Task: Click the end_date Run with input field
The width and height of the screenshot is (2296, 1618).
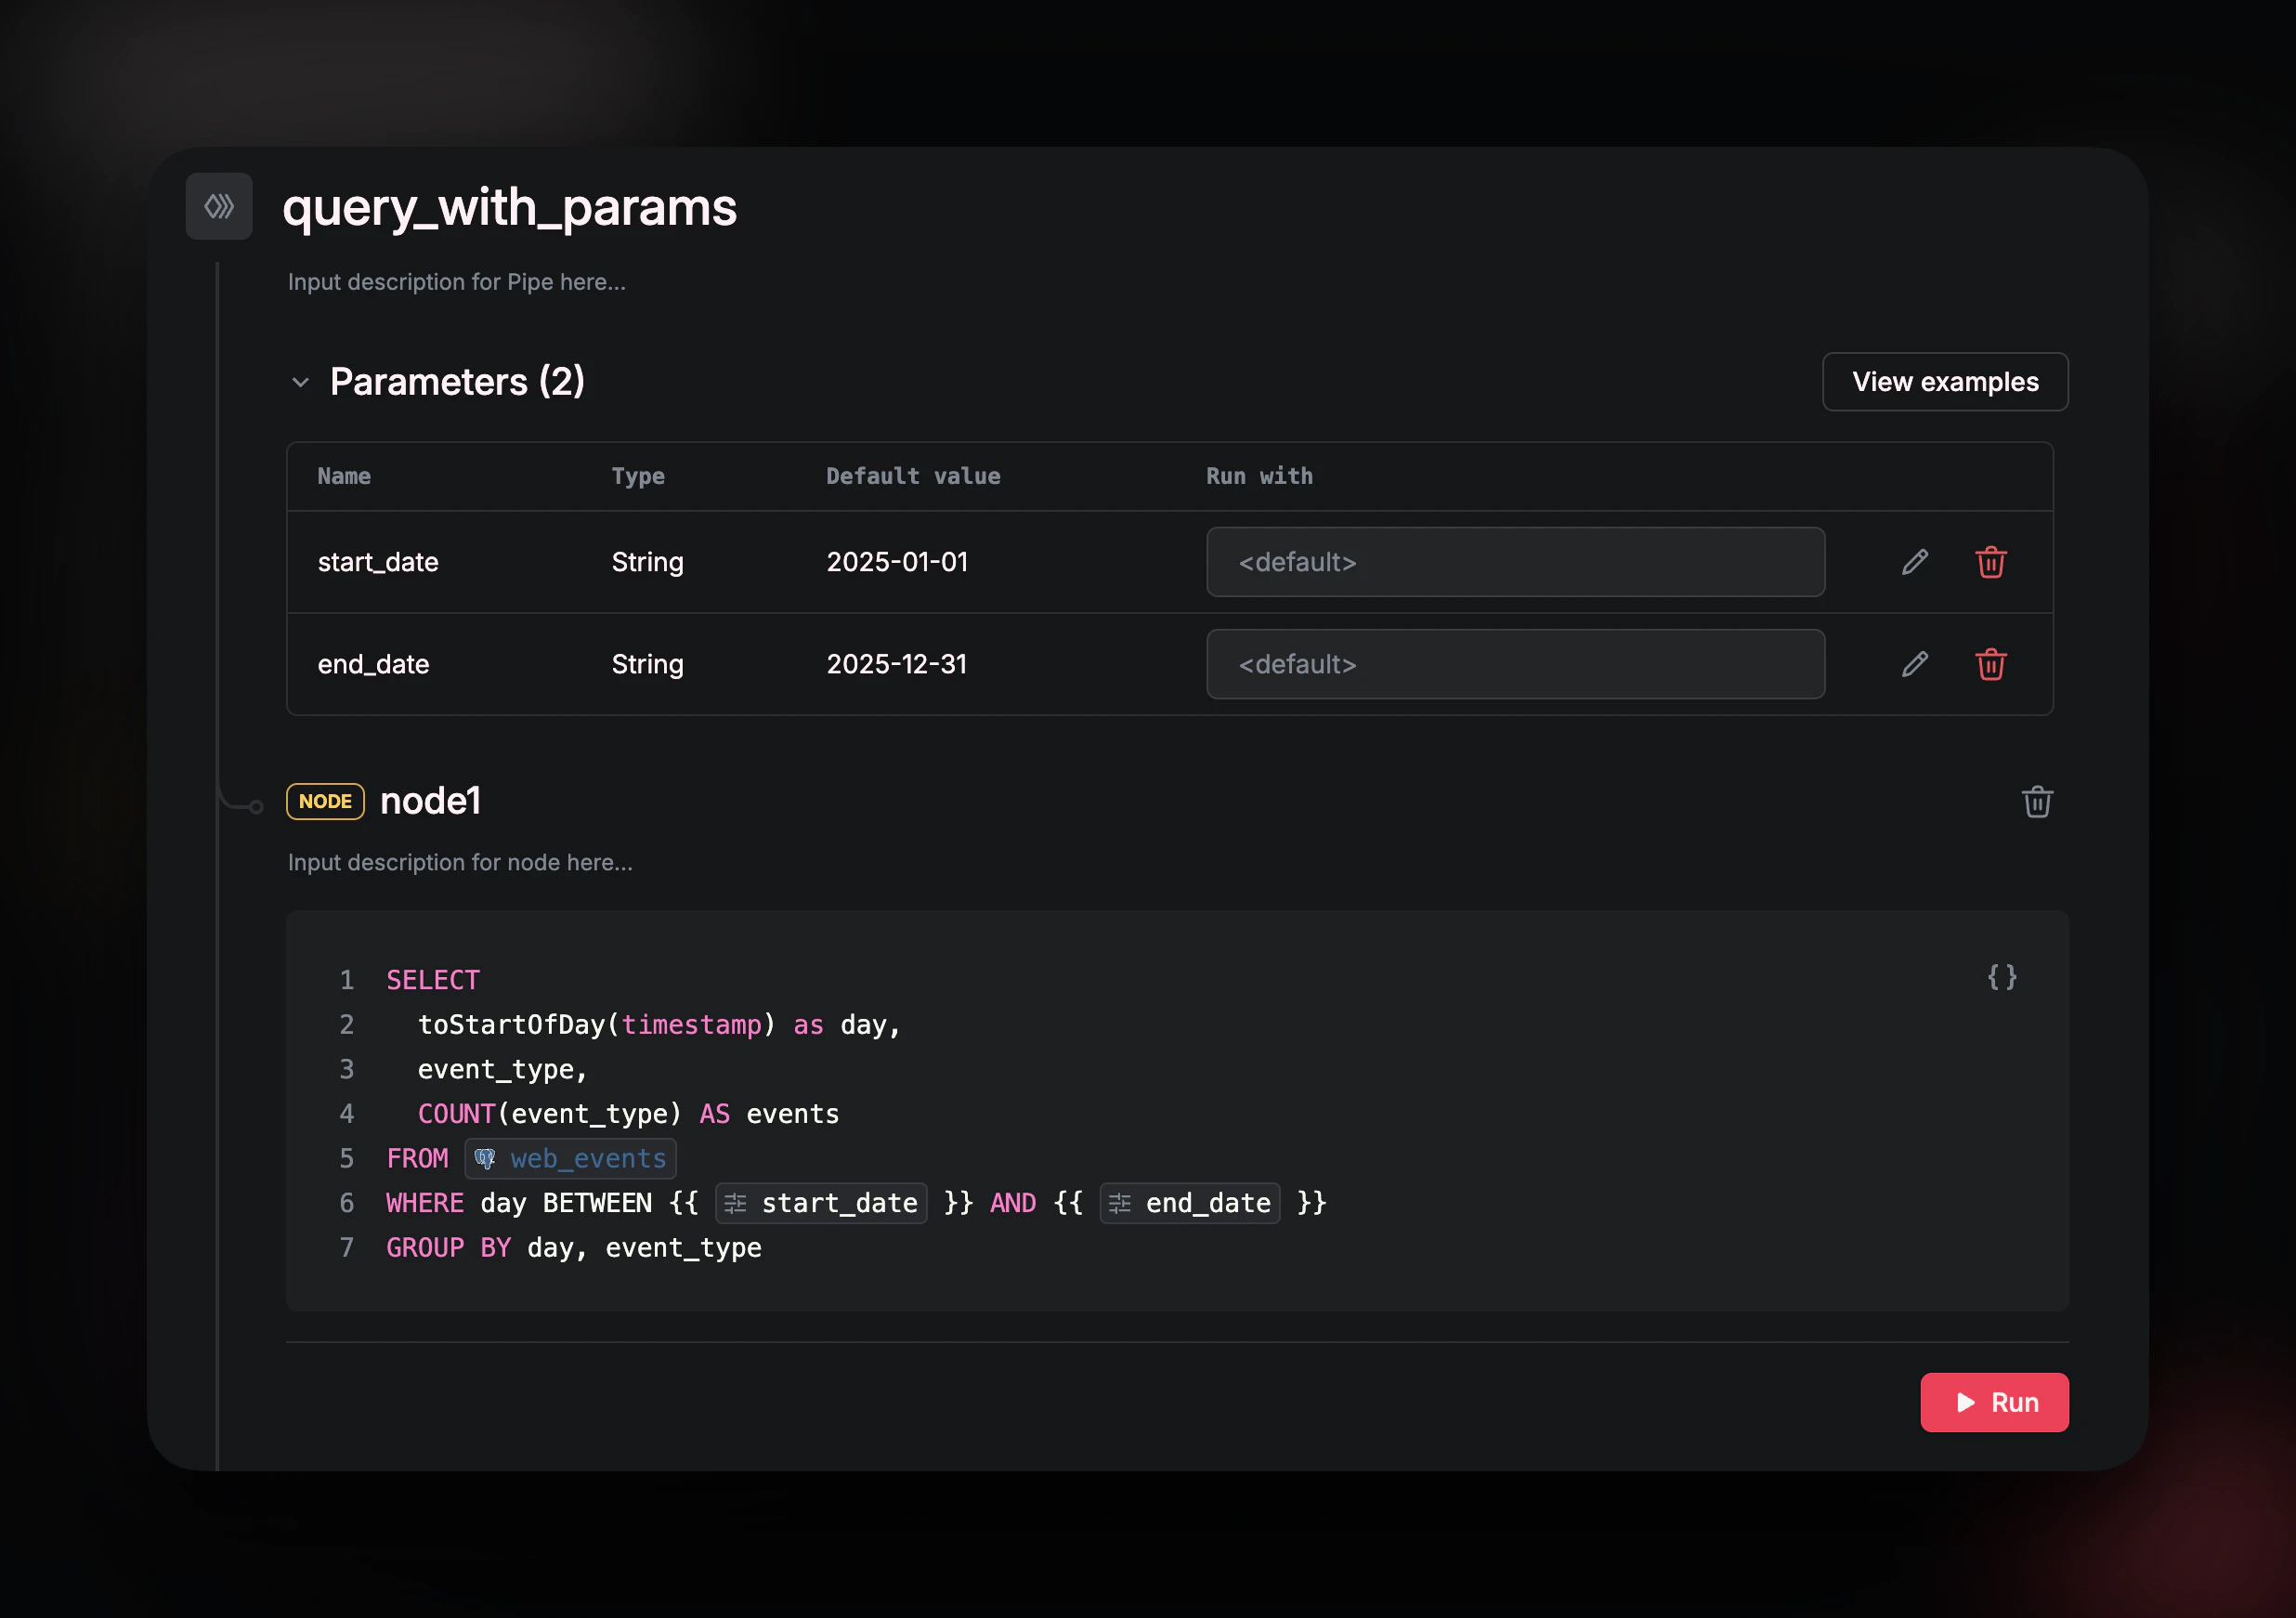Action: pyautogui.click(x=1514, y=664)
